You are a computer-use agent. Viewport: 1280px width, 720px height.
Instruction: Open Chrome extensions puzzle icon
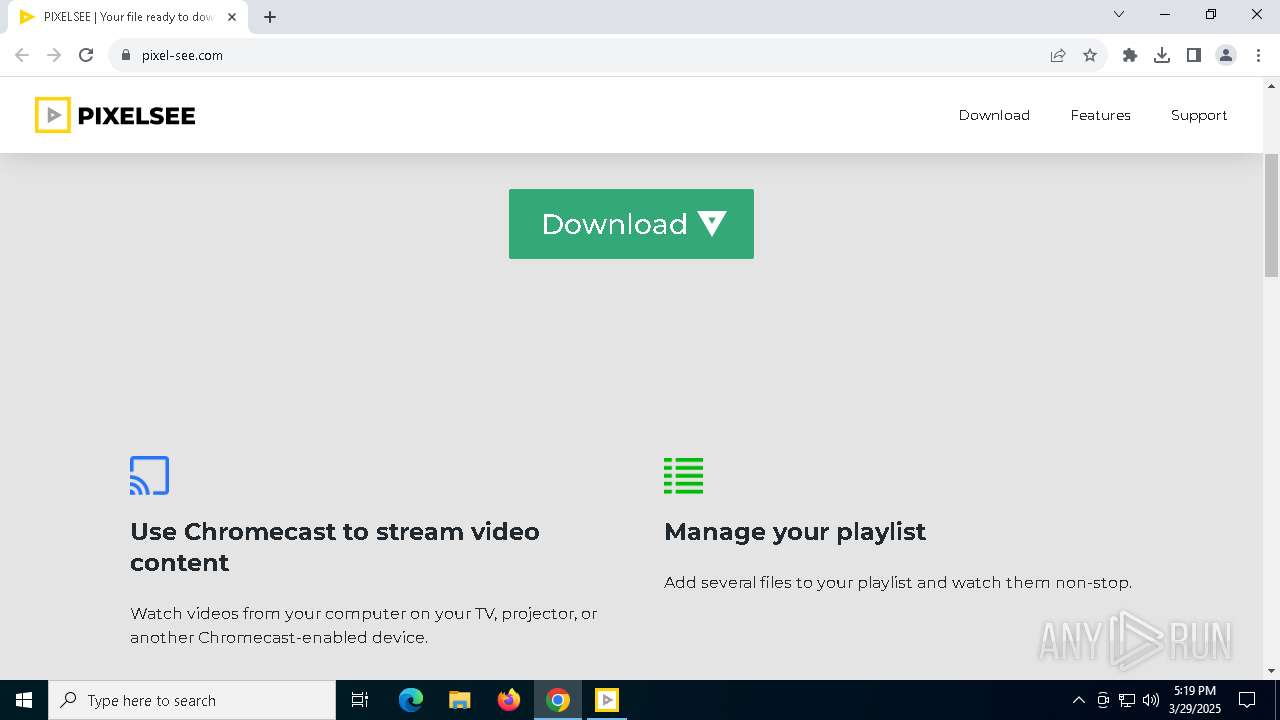tap(1130, 55)
